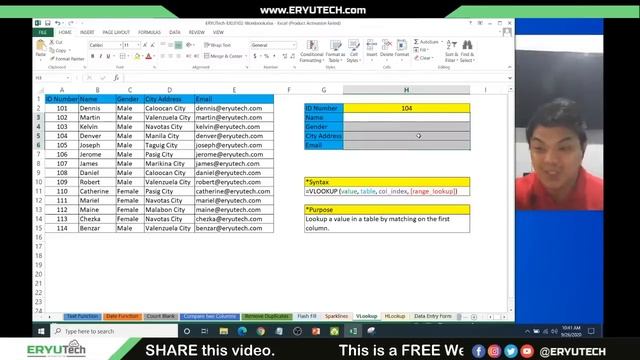Toggle Top Align
This screenshot has height=360, width=640.
coord(163,45)
